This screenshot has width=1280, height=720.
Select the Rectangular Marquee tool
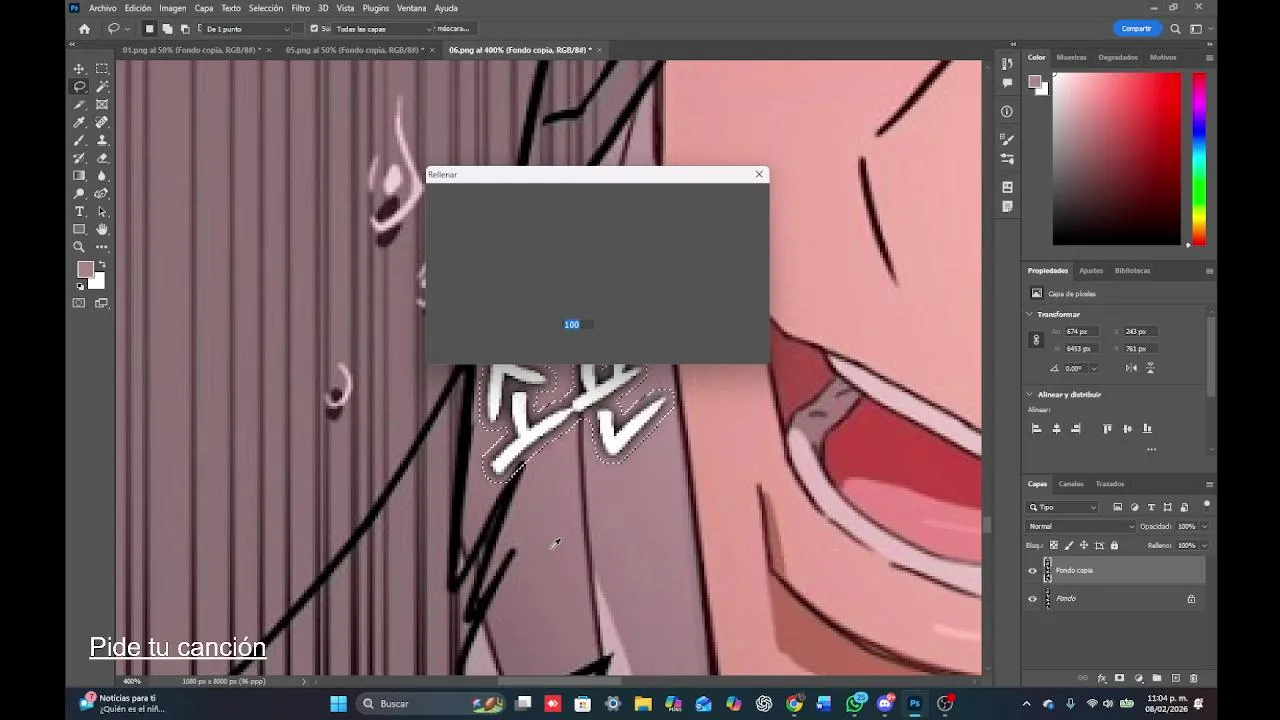click(102, 69)
